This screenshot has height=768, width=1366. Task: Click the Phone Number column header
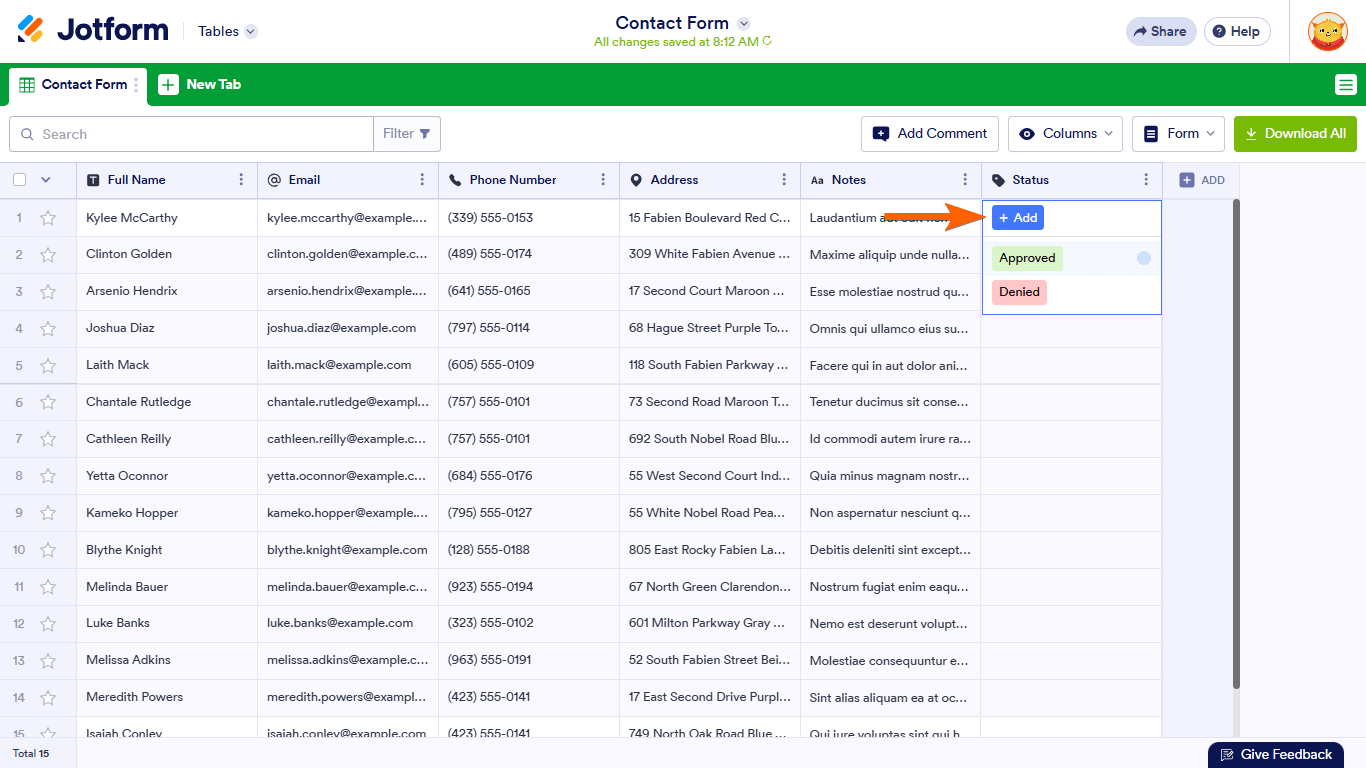tap(529, 180)
